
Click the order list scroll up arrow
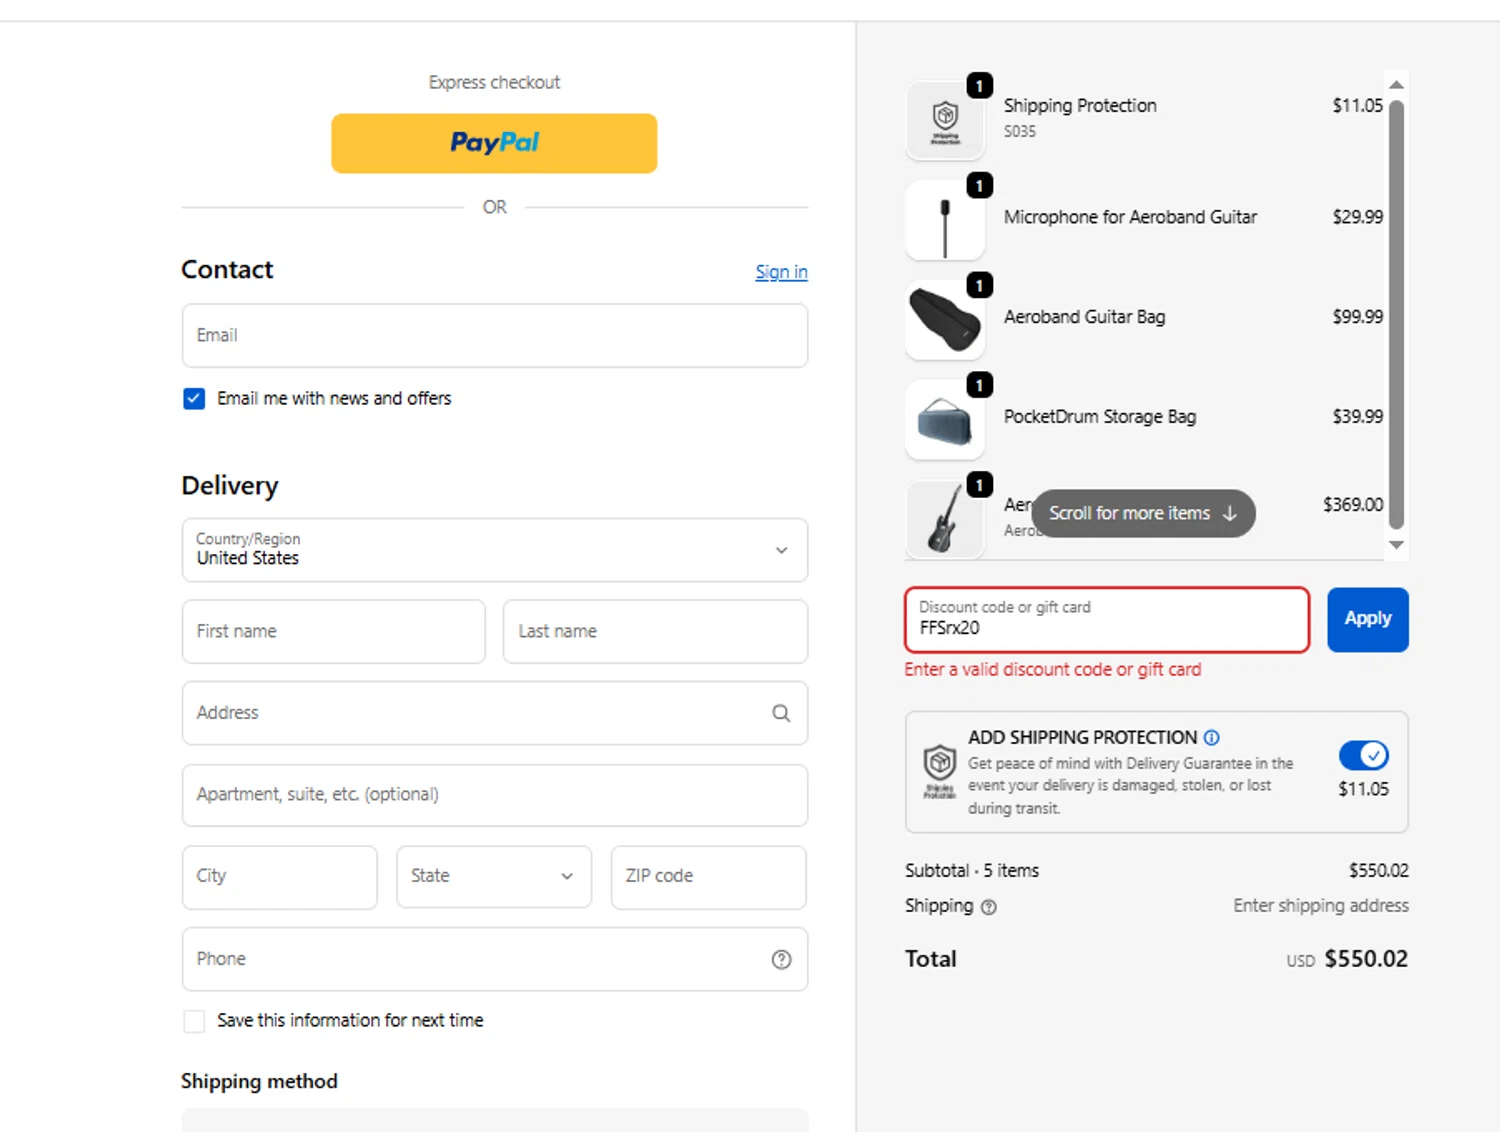pyautogui.click(x=1397, y=85)
